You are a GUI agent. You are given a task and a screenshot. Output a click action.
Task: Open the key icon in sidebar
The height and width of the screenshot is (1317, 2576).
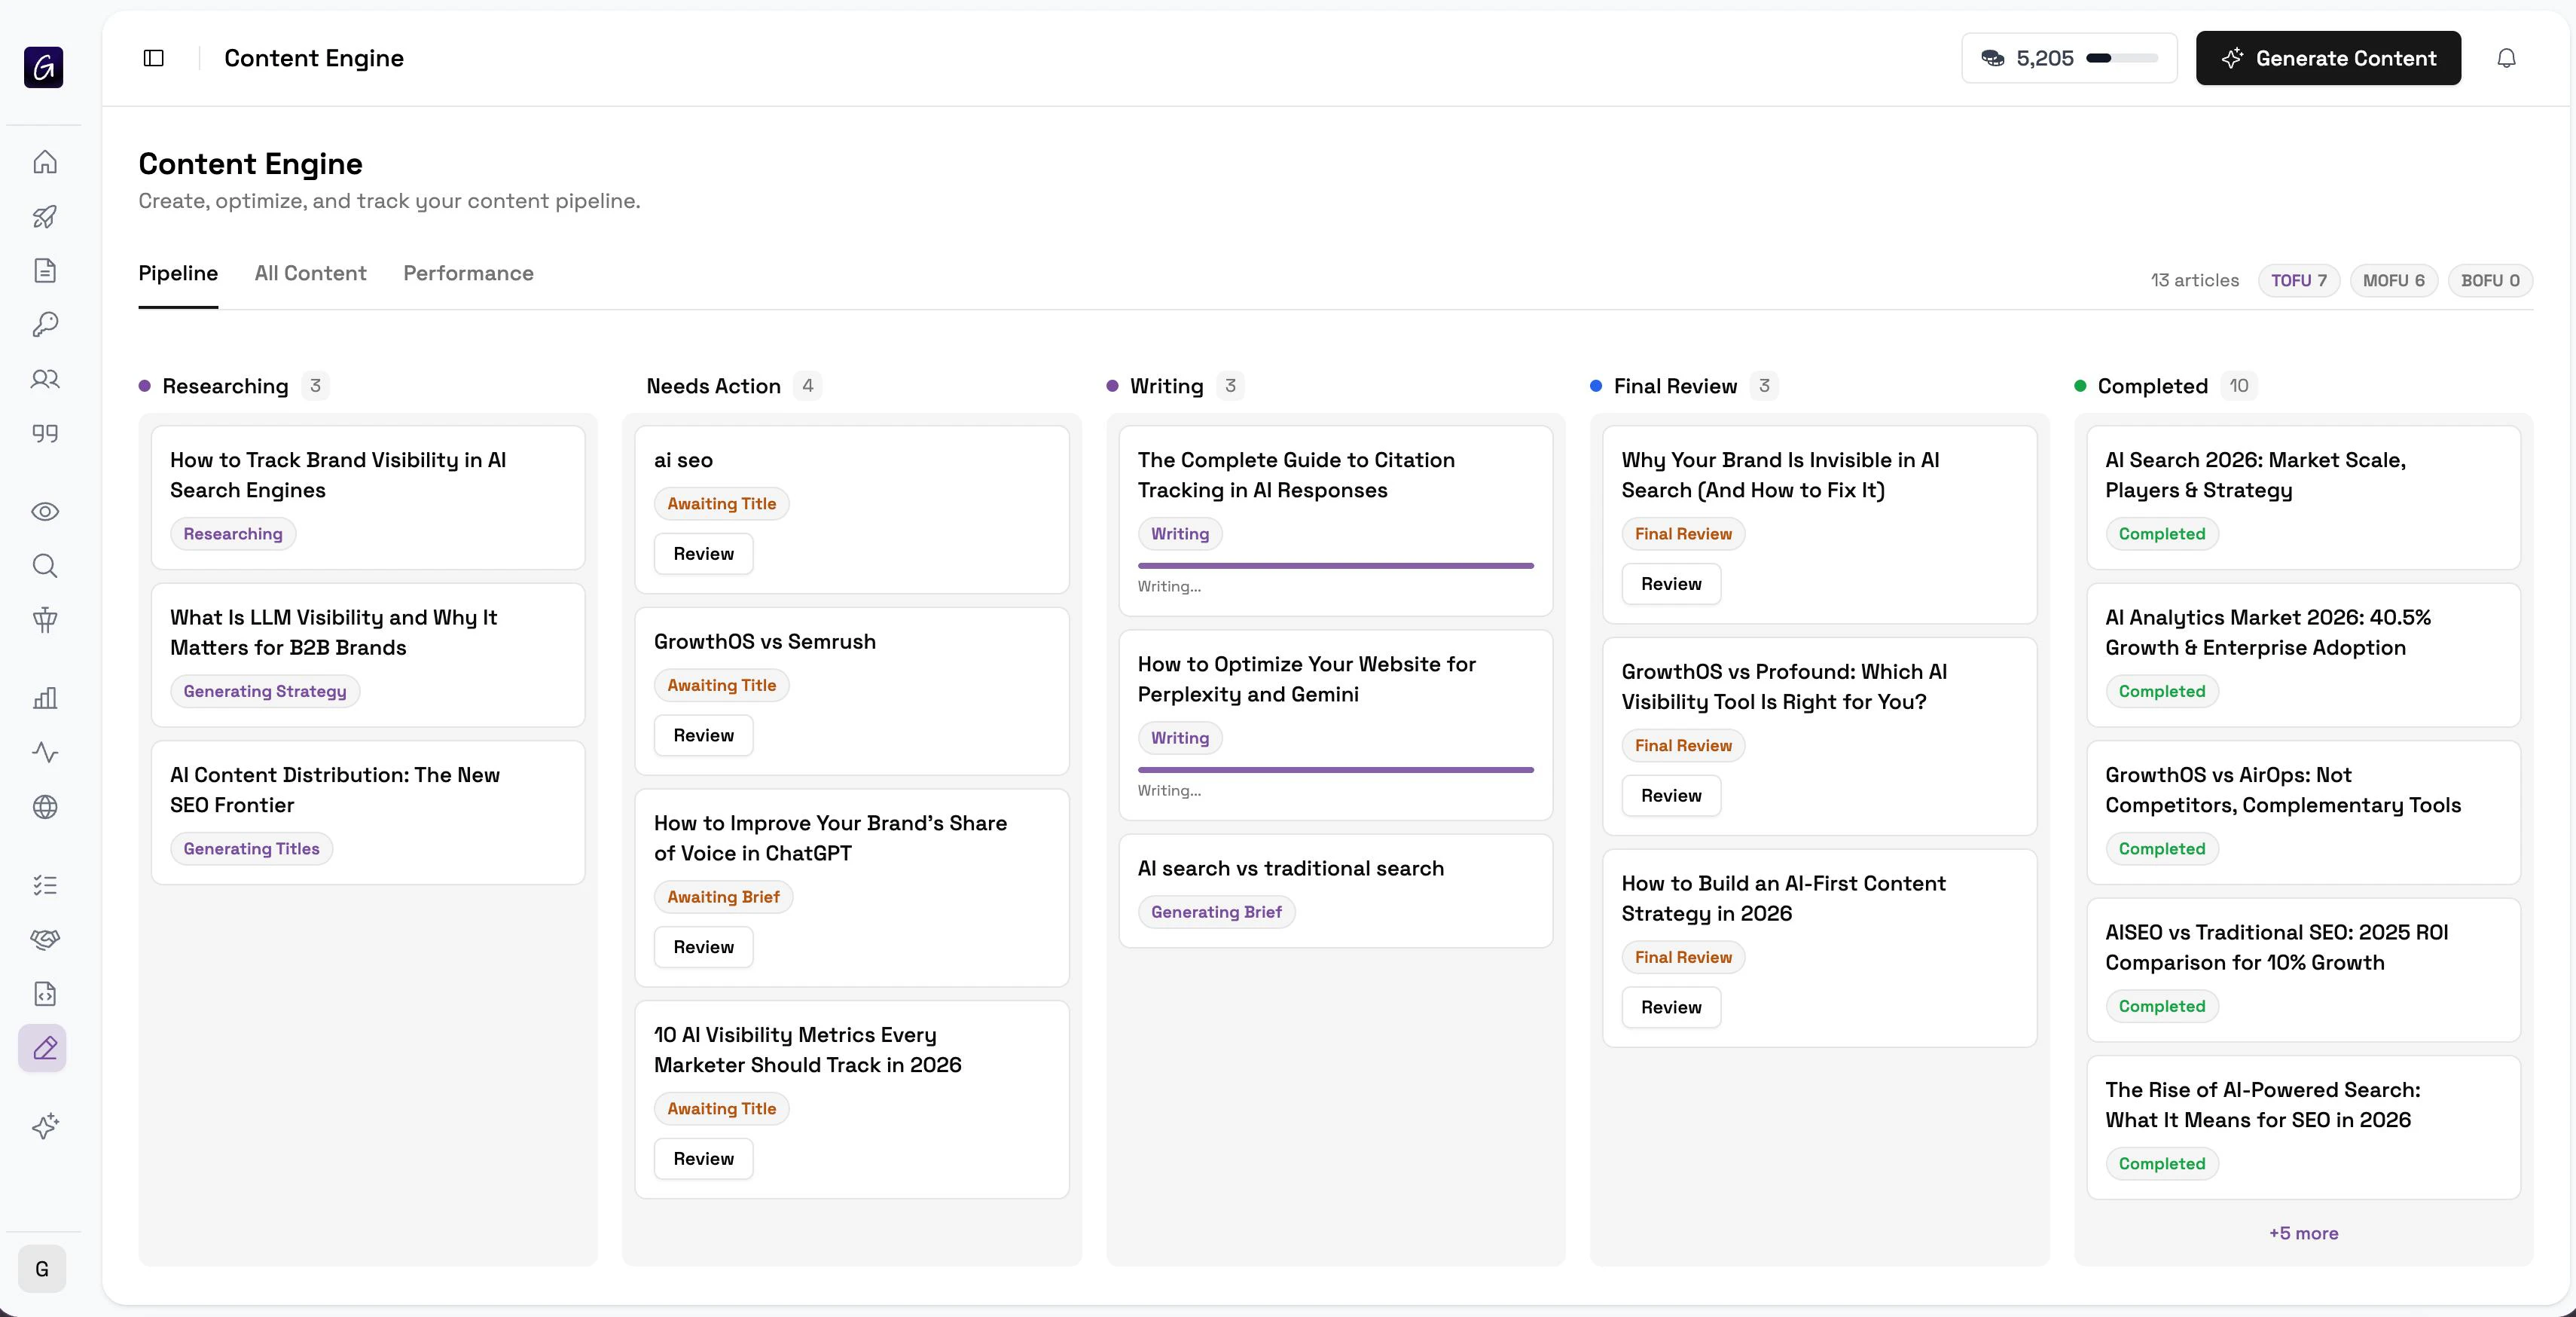click(x=45, y=324)
